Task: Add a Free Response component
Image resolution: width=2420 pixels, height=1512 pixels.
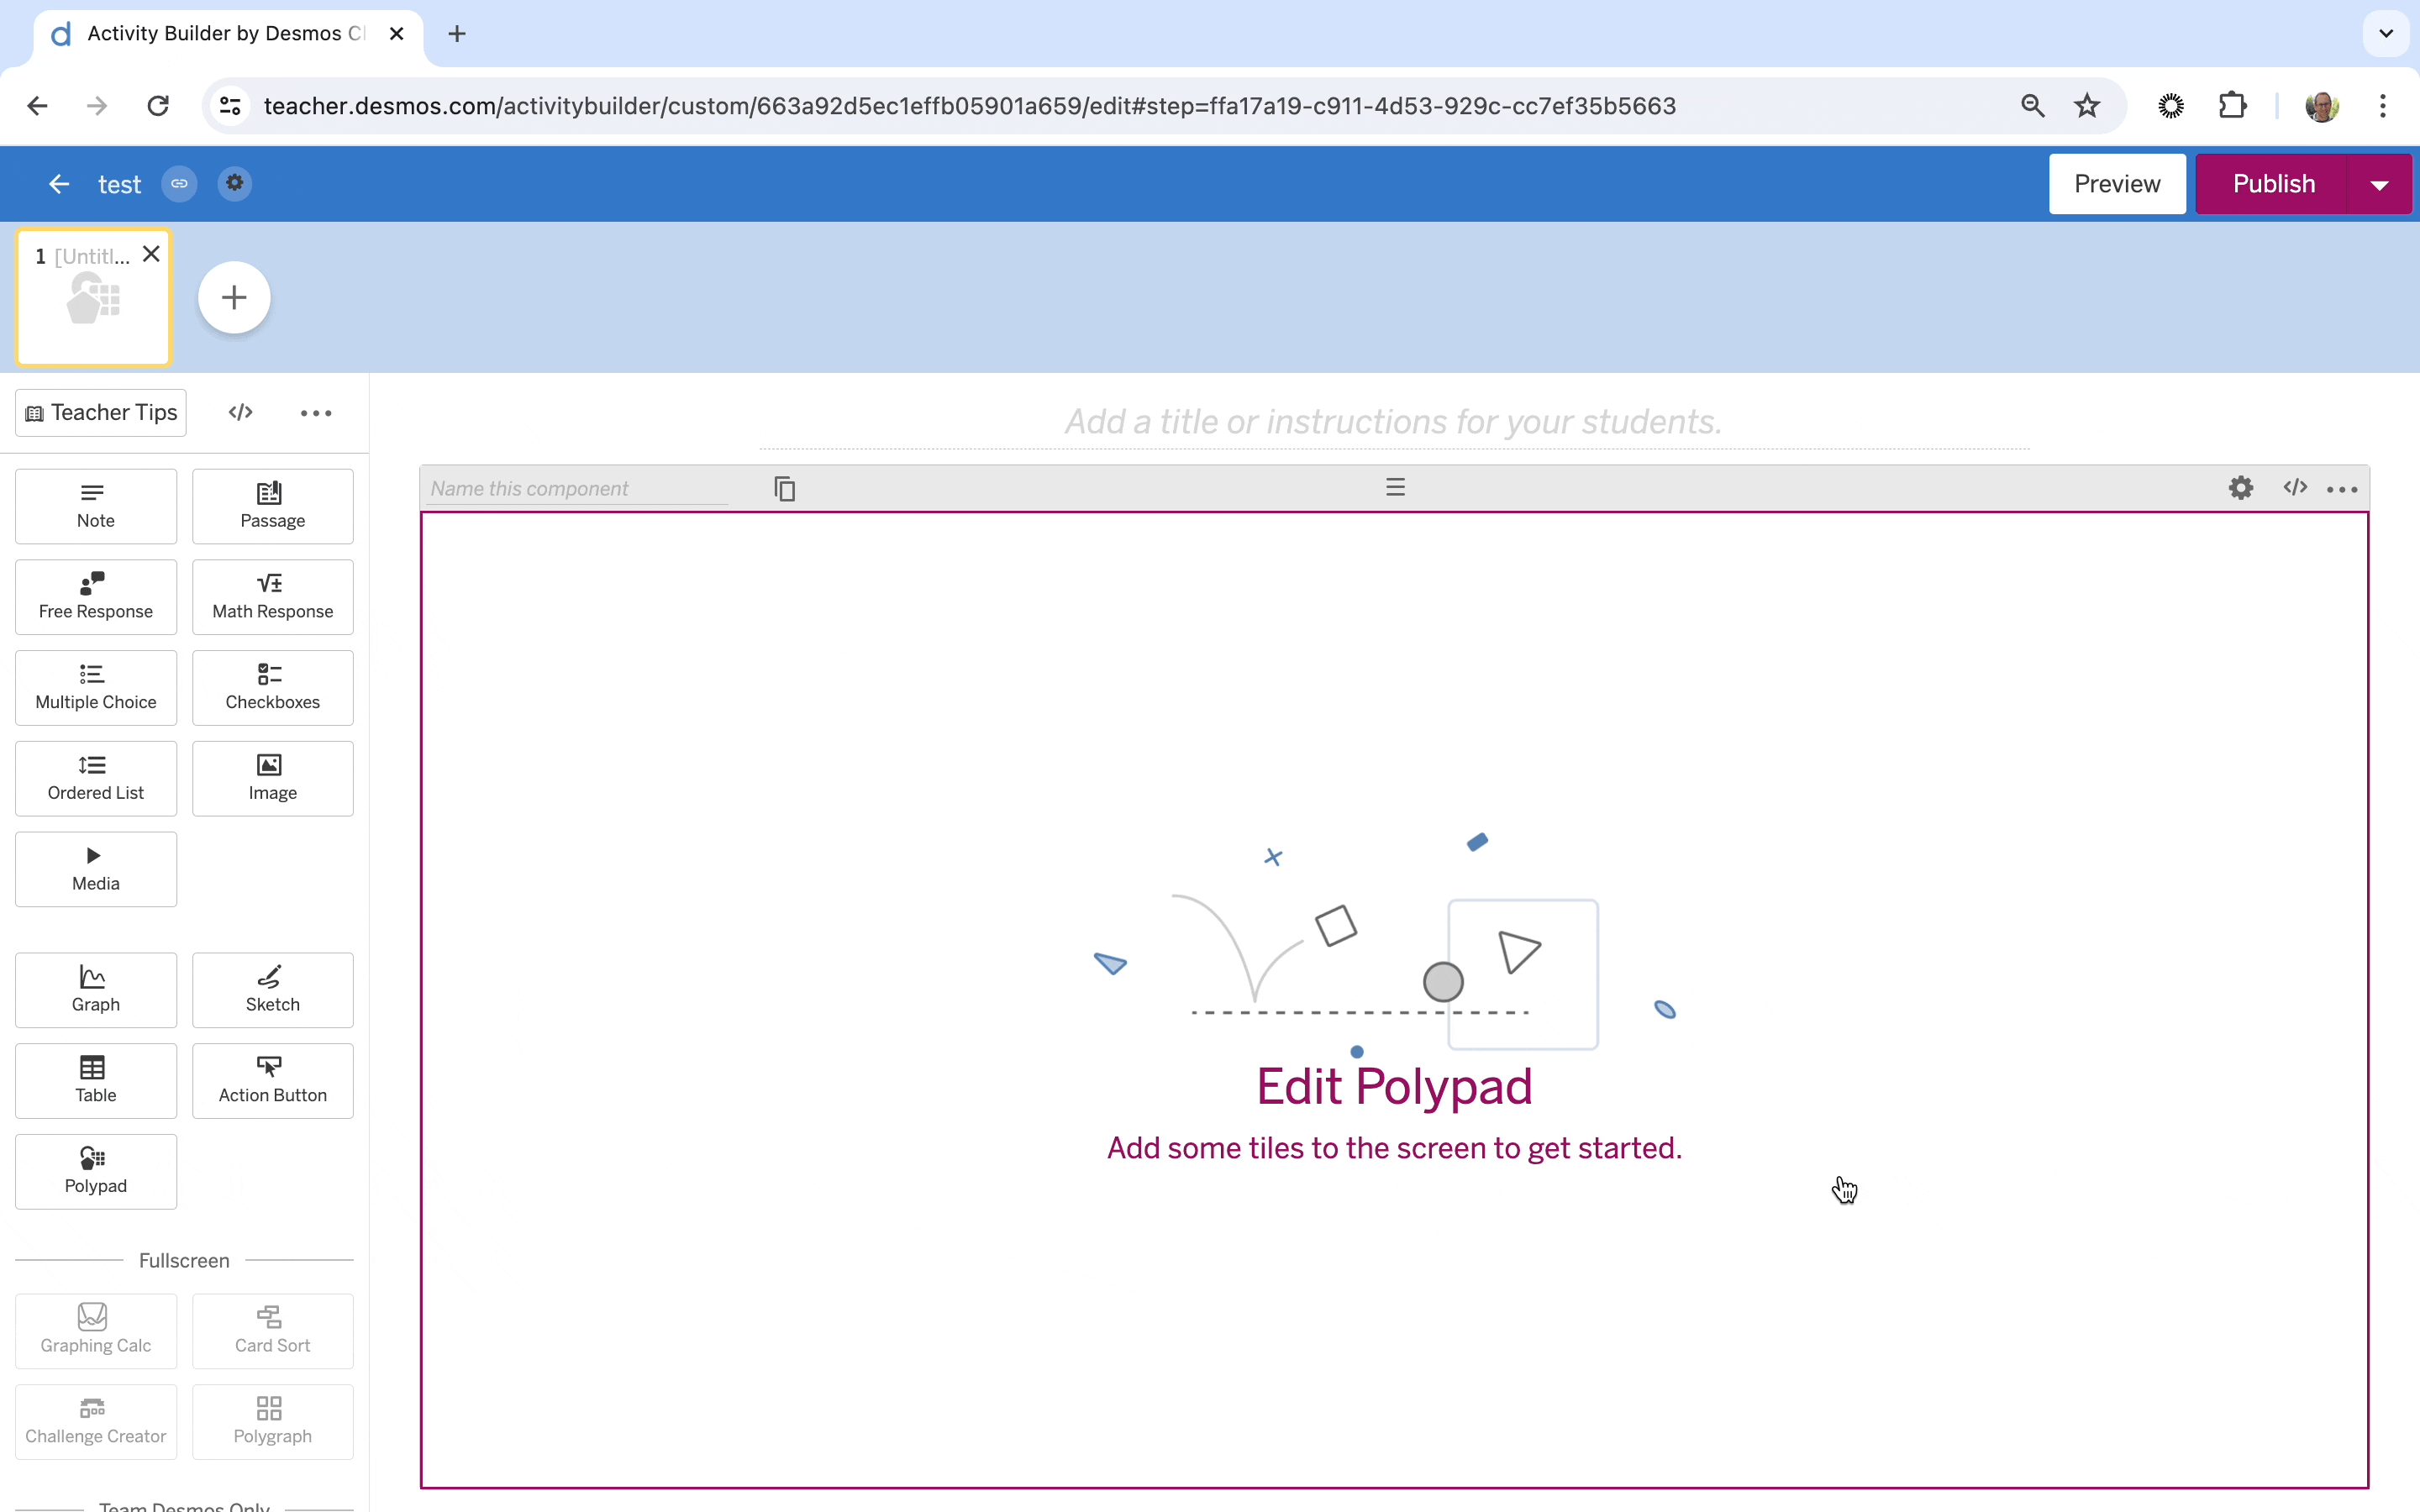Action: tap(96, 597)
